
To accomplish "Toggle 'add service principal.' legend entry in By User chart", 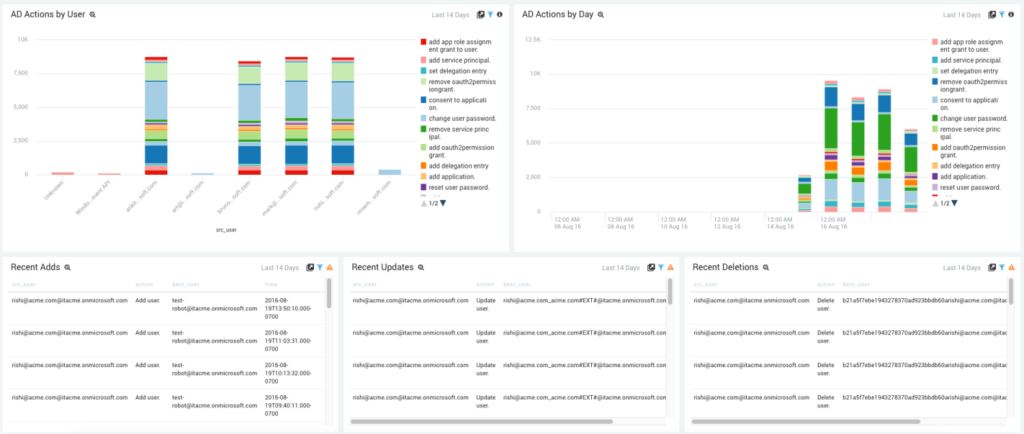I will (x=455, y=60).
